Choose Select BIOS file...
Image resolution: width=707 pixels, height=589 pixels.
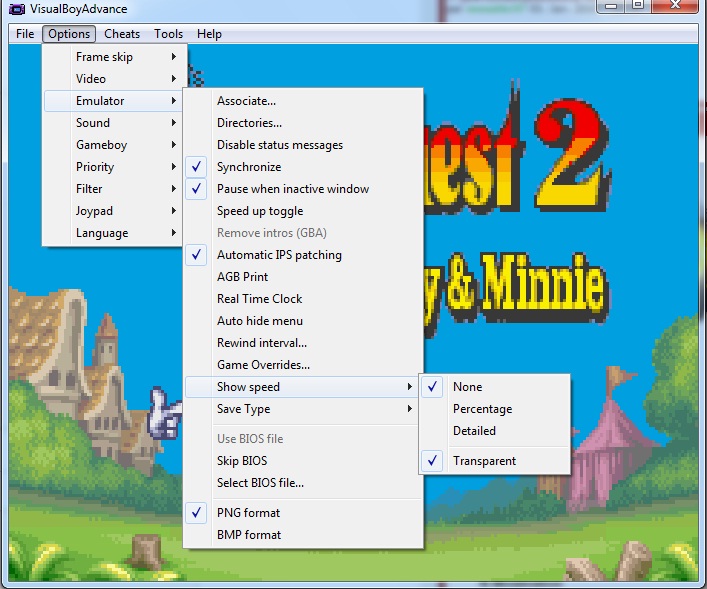click(x=303, y=483)
